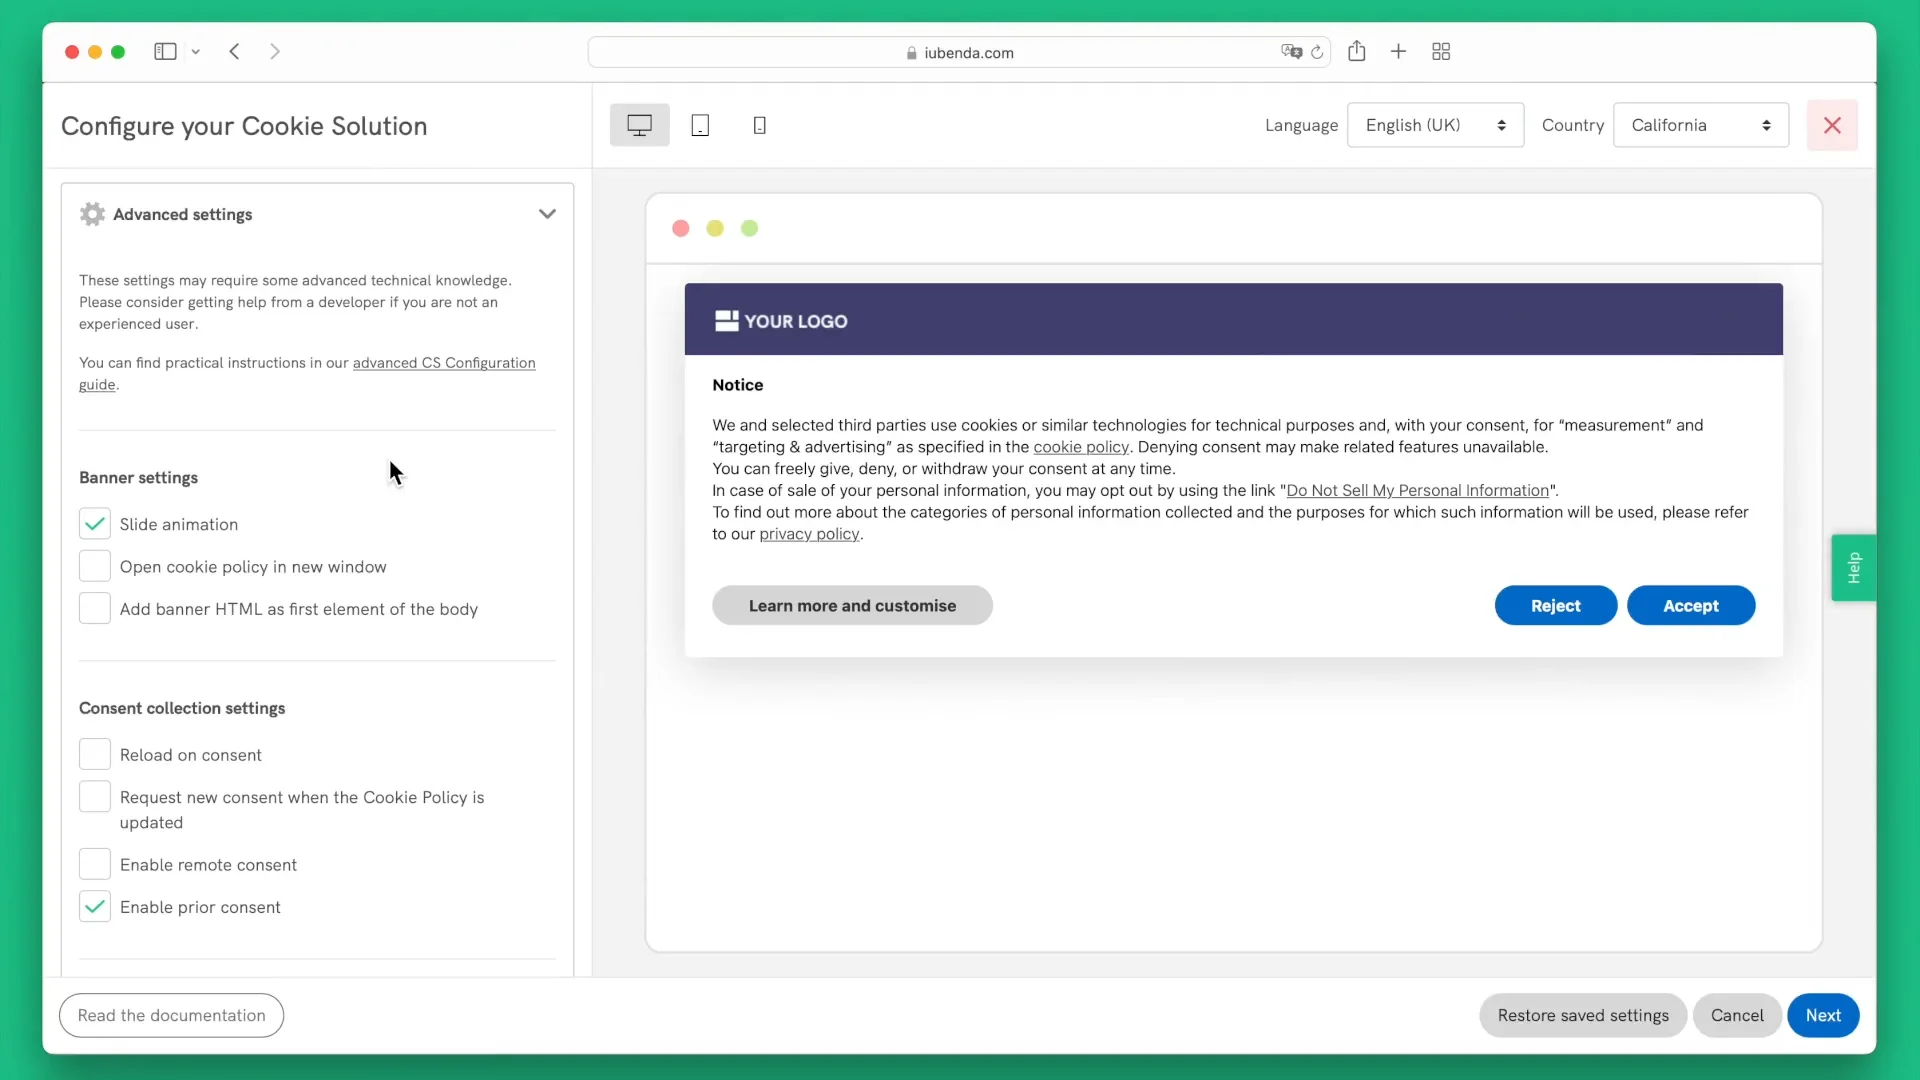
Task: Disable Enable prior consent checkbox
Action: (x=94, y=906)
